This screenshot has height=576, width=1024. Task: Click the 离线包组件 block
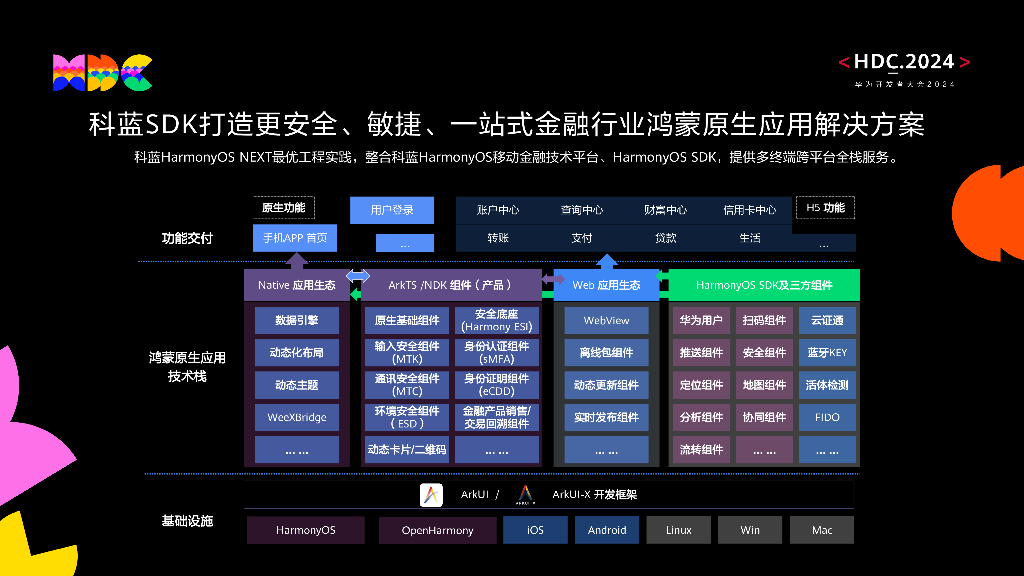[607, 353]
